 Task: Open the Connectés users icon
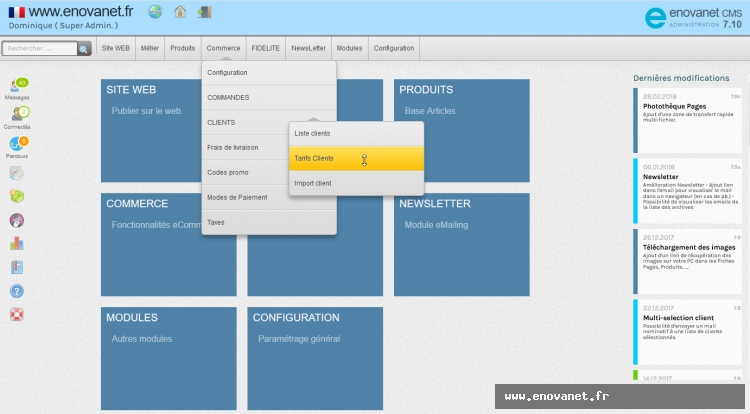(17, 117)
